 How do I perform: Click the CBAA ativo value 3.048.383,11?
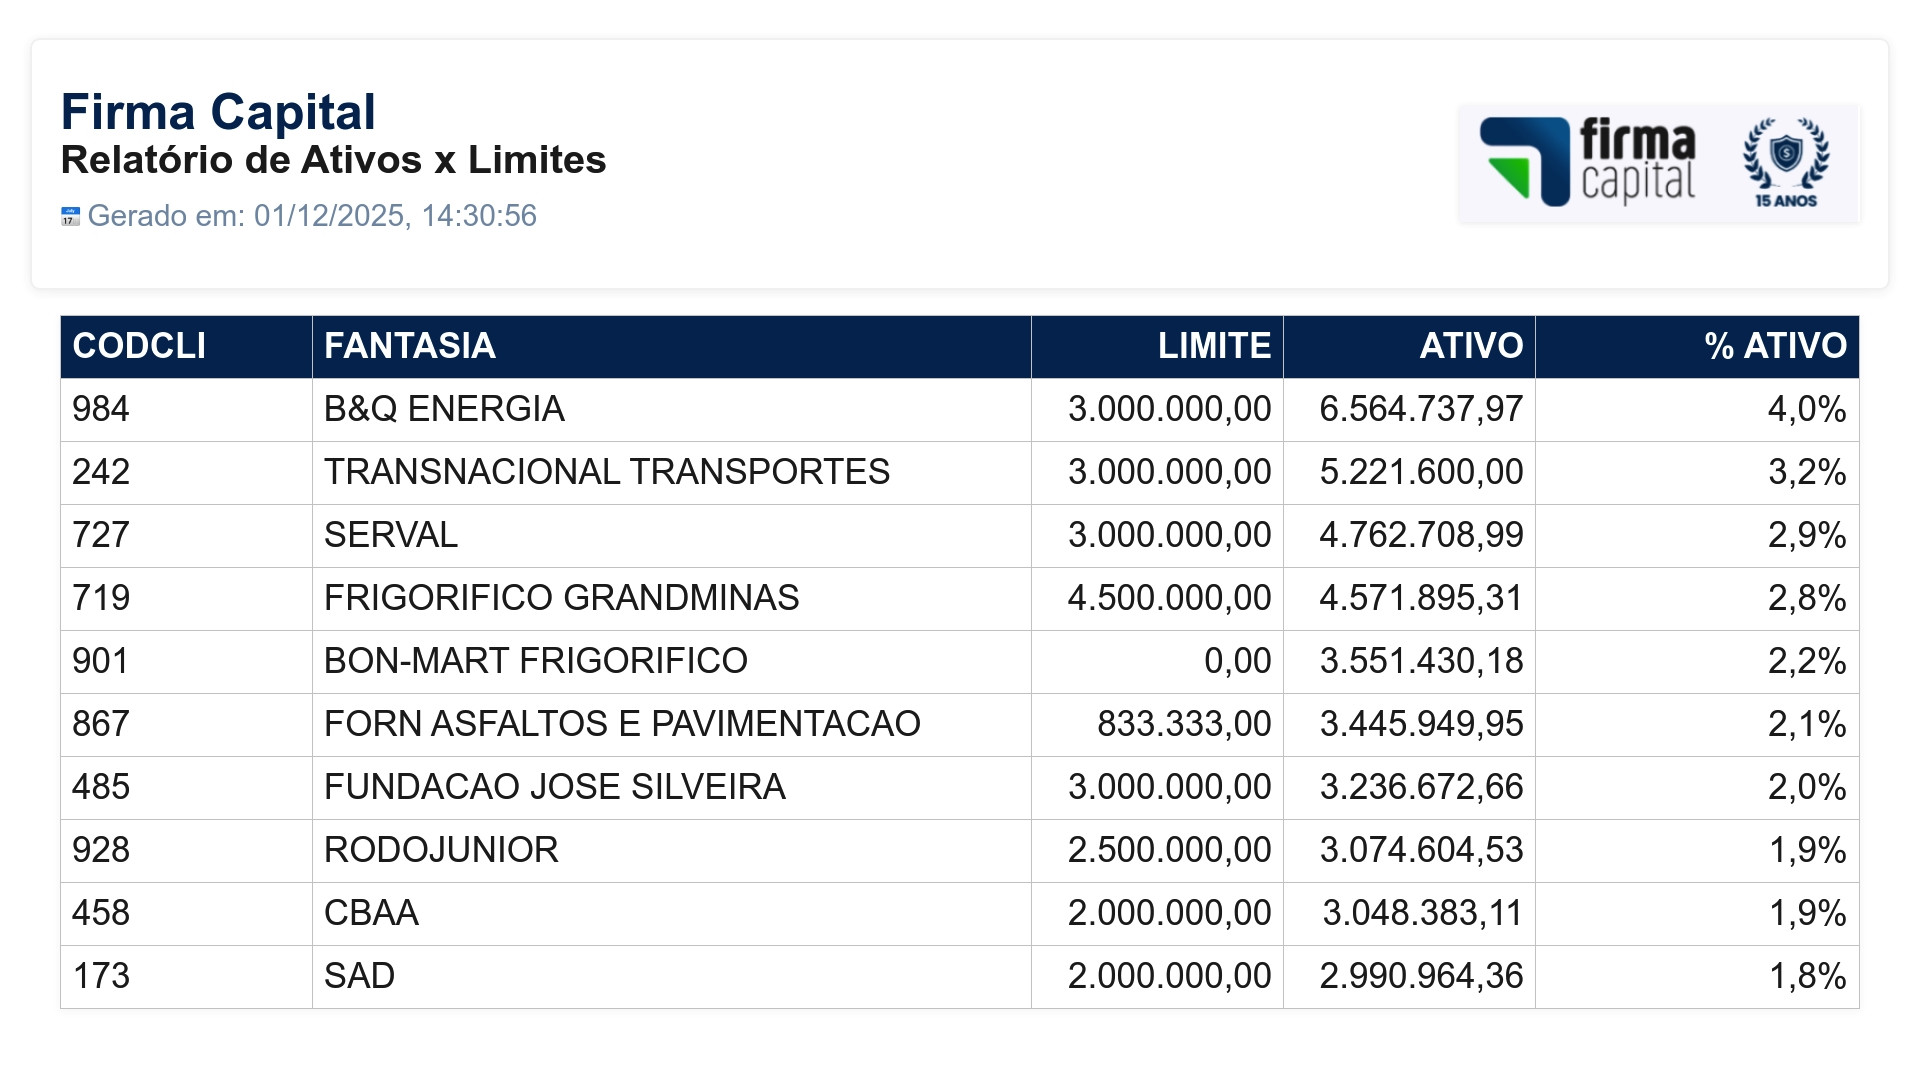[1422, 914]
